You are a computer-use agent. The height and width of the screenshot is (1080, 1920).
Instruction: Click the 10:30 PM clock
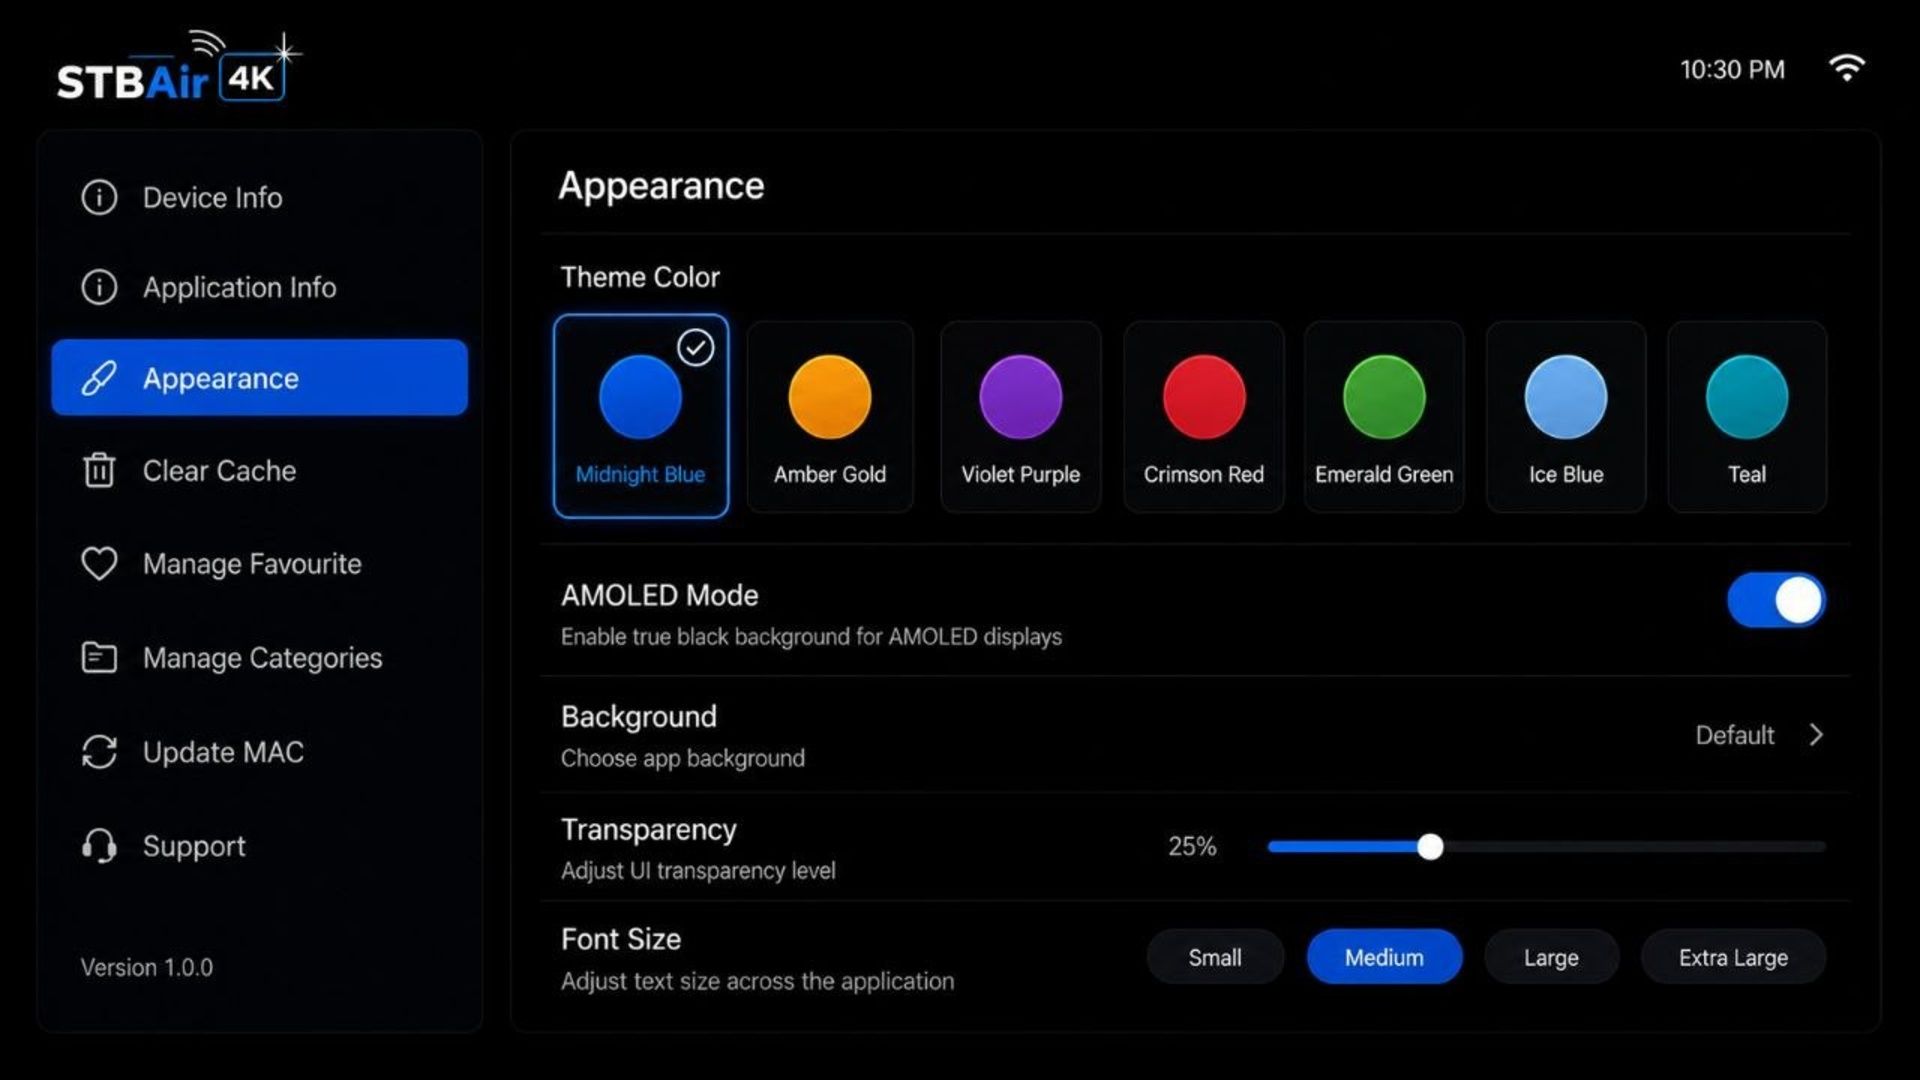tap(1732, 69)
